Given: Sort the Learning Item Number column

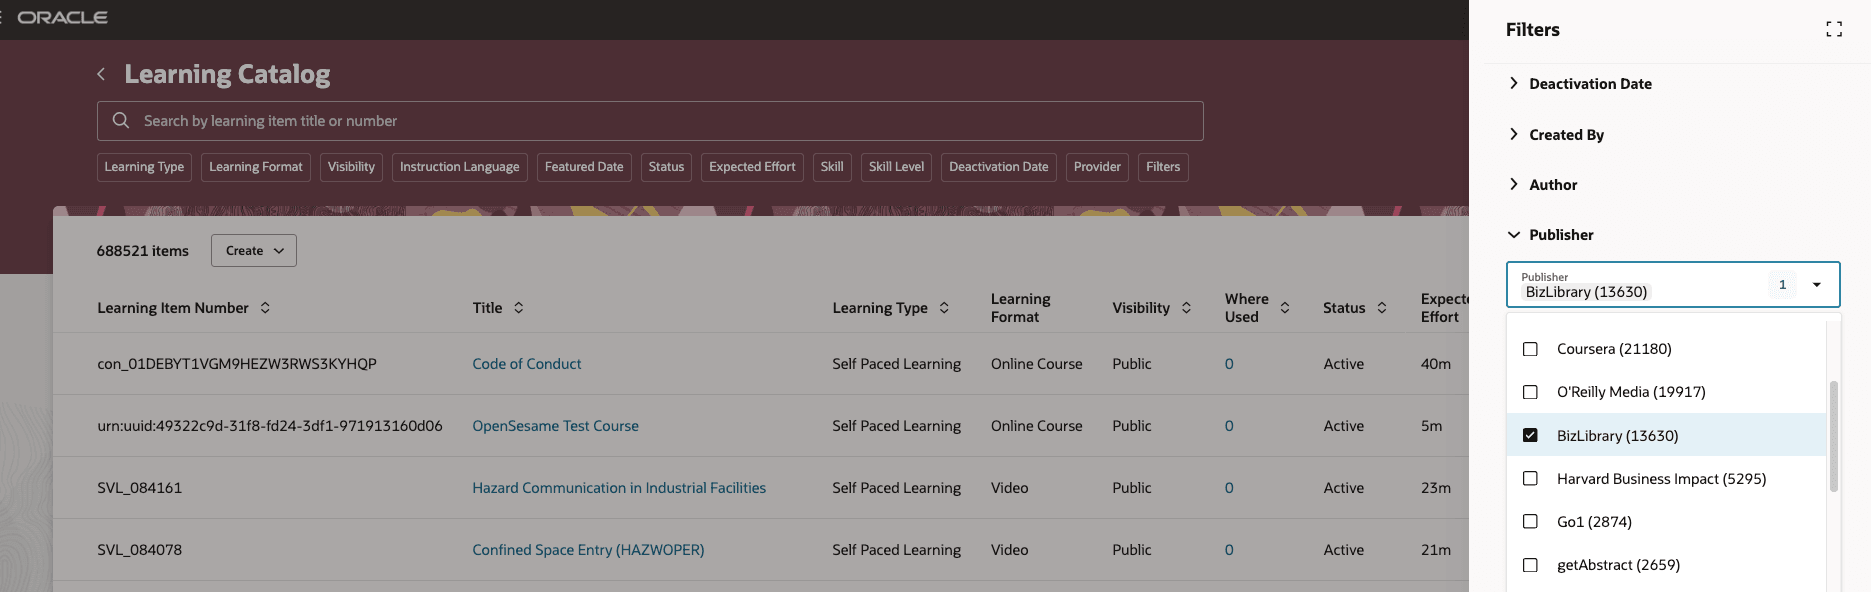Looking at the screenshot, I should tap(265, 307).
